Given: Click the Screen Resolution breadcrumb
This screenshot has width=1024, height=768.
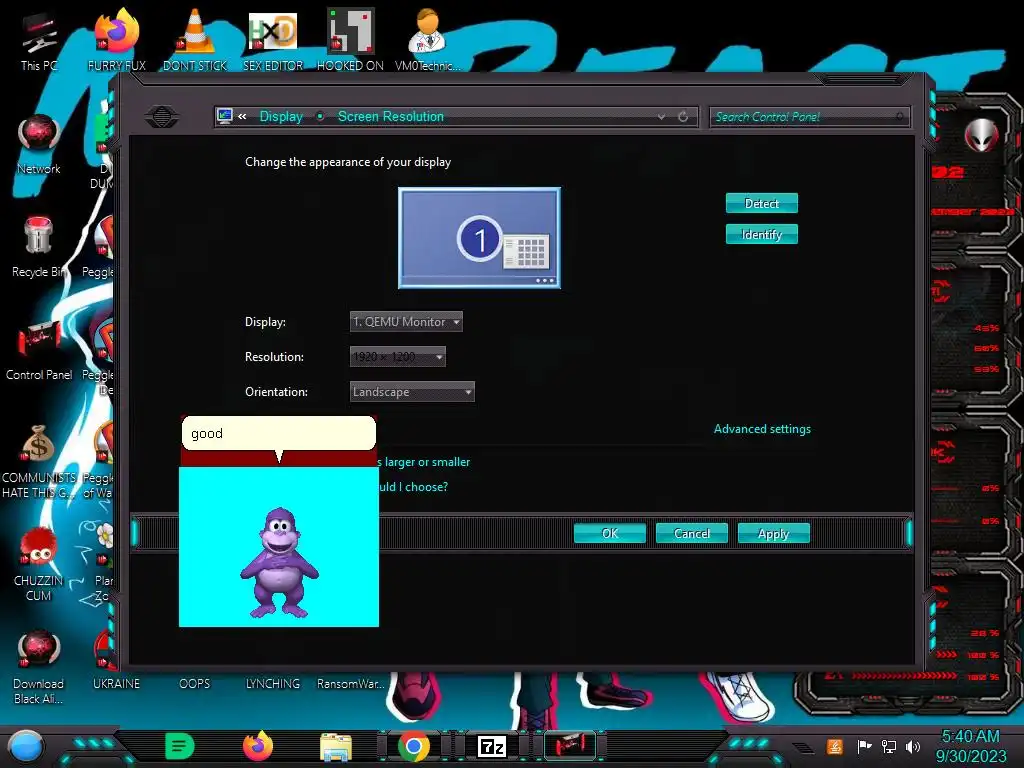Looking at the screenshot, I should (x=391, y=116).
